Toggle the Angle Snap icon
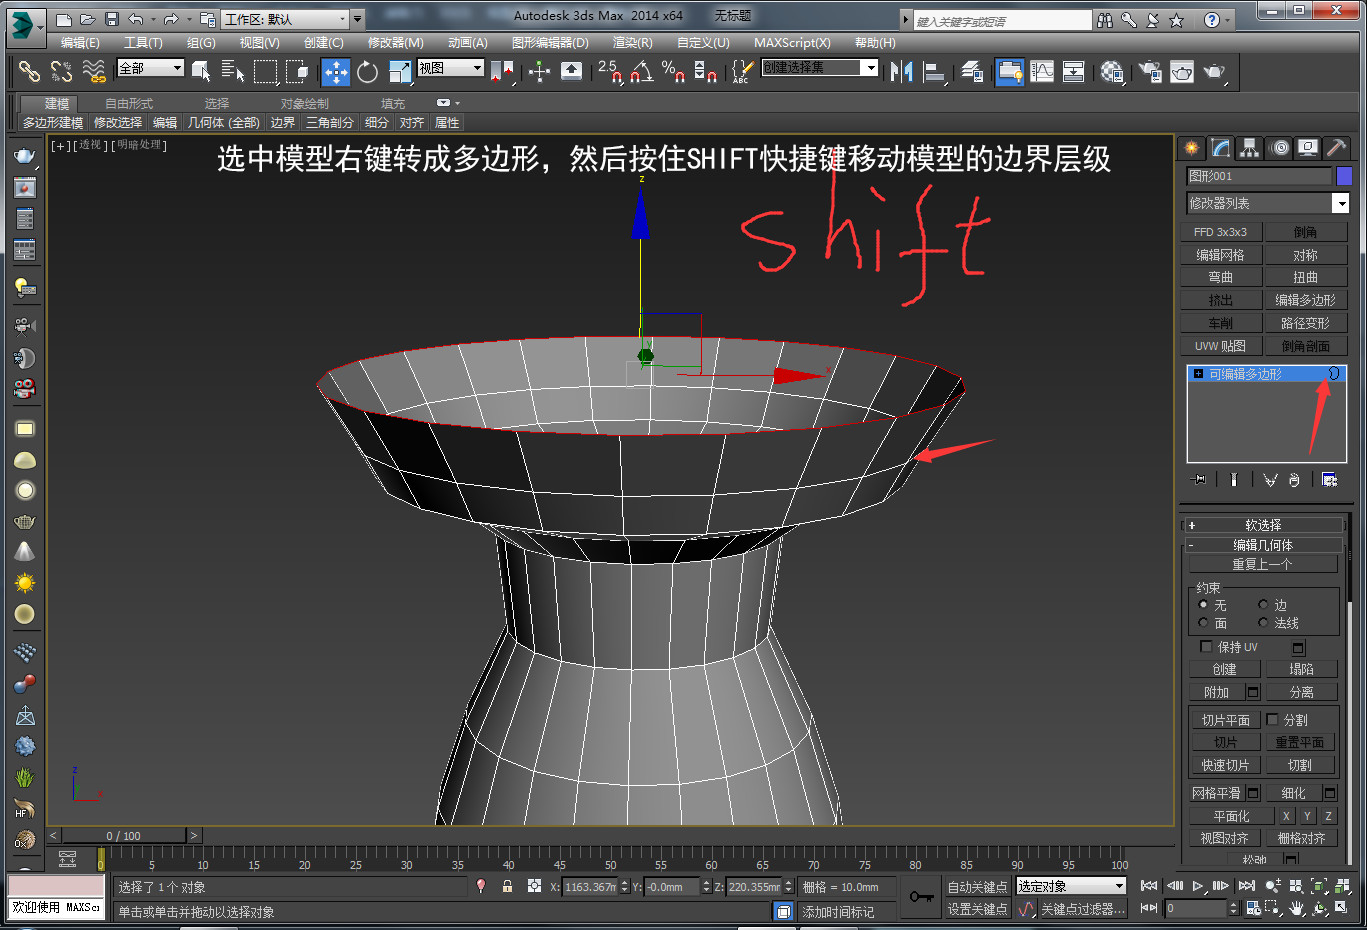This screenshot has height=930, width=1367. 641,71
